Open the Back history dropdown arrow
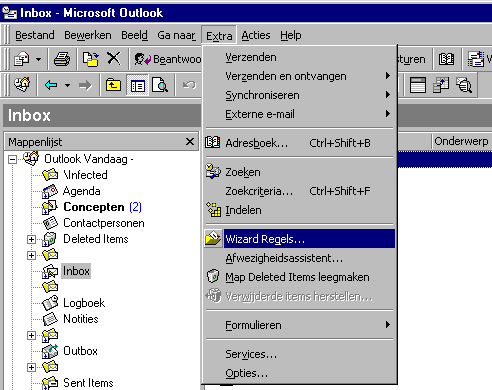The height and width of the screenshot is (390, 492). click(x=67, y=85)
